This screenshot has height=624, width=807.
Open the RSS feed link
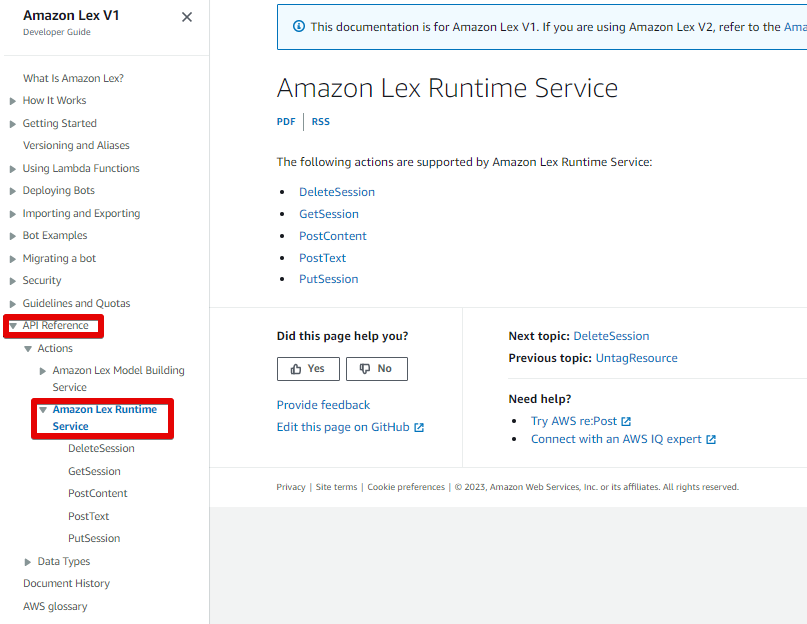320,122
